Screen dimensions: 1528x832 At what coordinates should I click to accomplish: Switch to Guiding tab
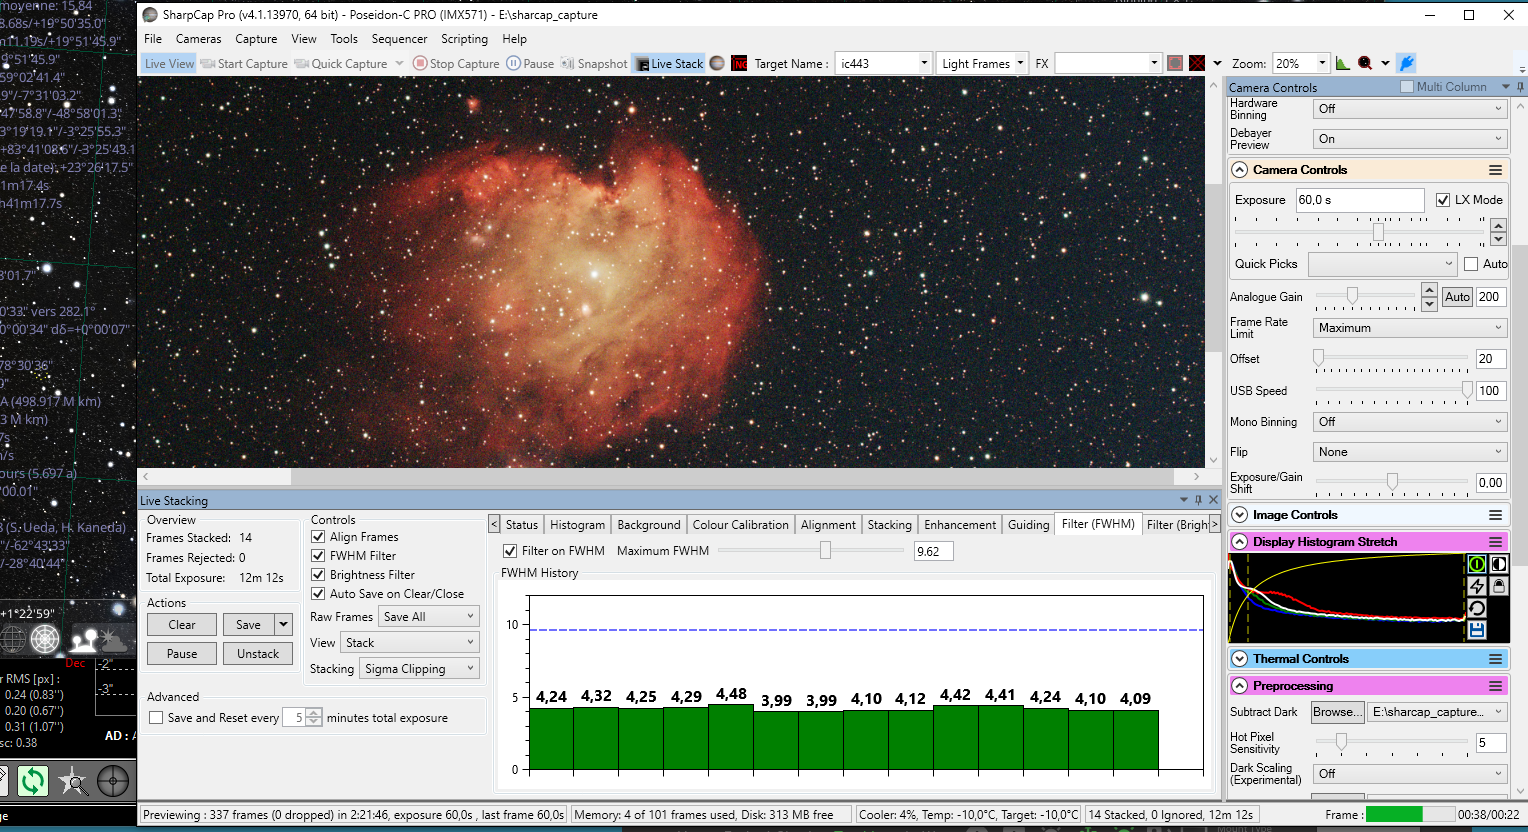(1028, 525)
